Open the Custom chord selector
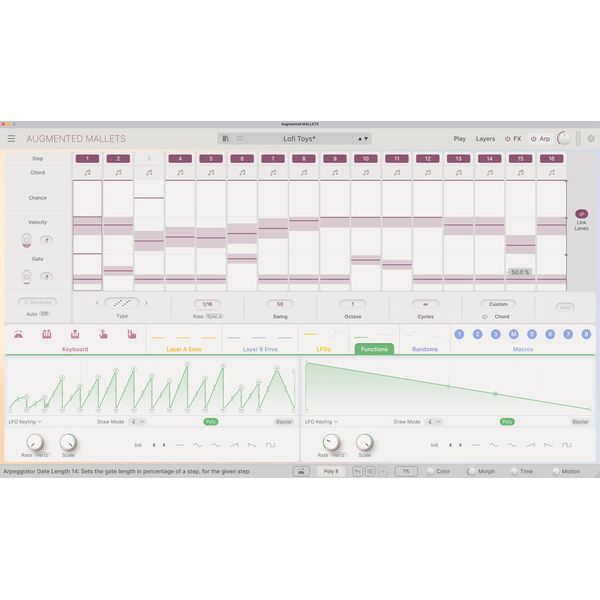 tap(498, 304)
